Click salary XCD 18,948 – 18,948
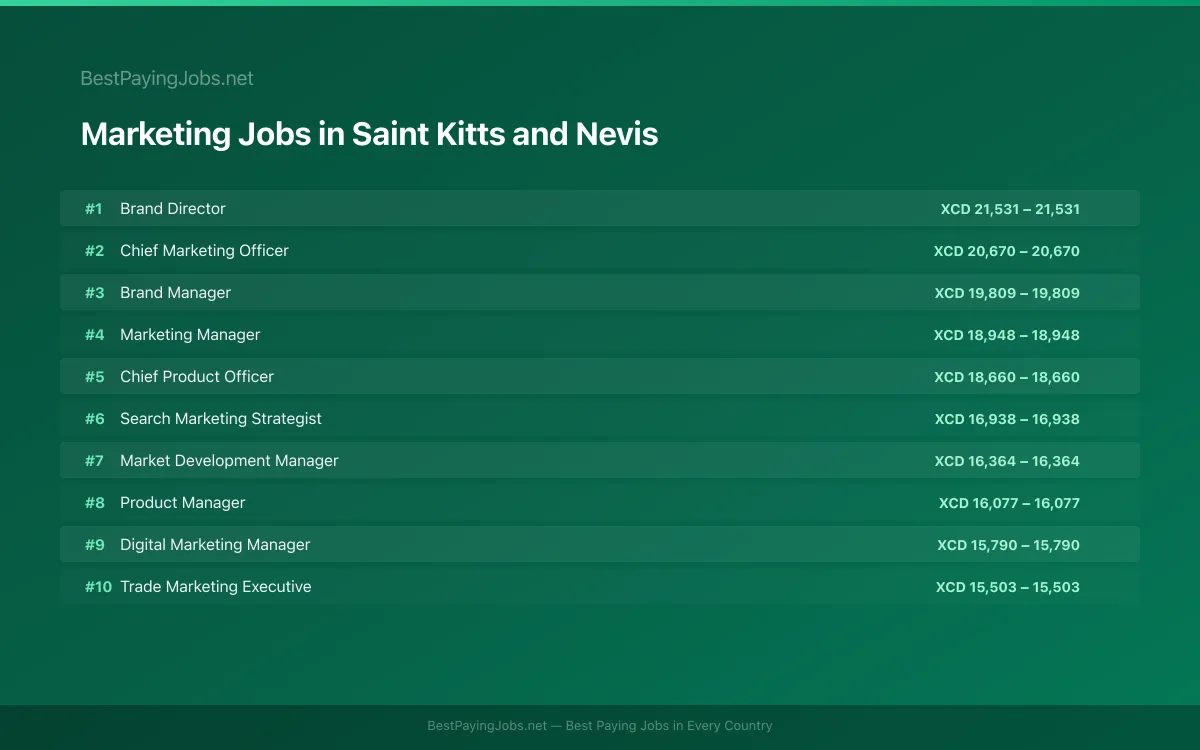 click(1007, 335)
